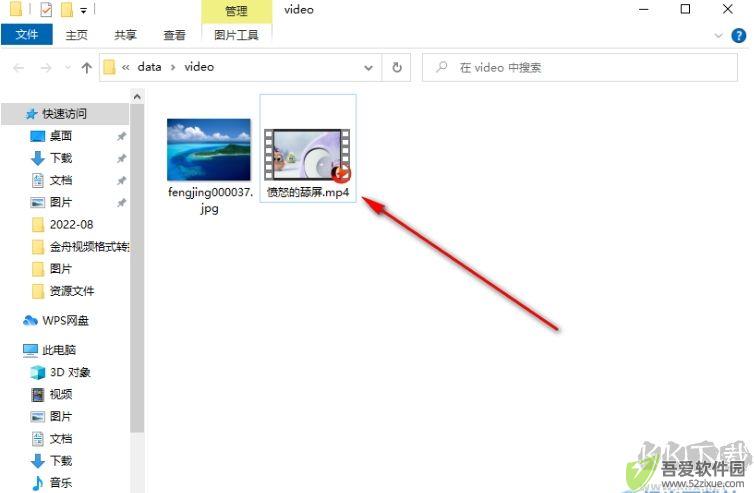This screenshot has width=754, height=493.
Task: Select 此电脑 in navigation pane
Action: [x=59, y=350]
